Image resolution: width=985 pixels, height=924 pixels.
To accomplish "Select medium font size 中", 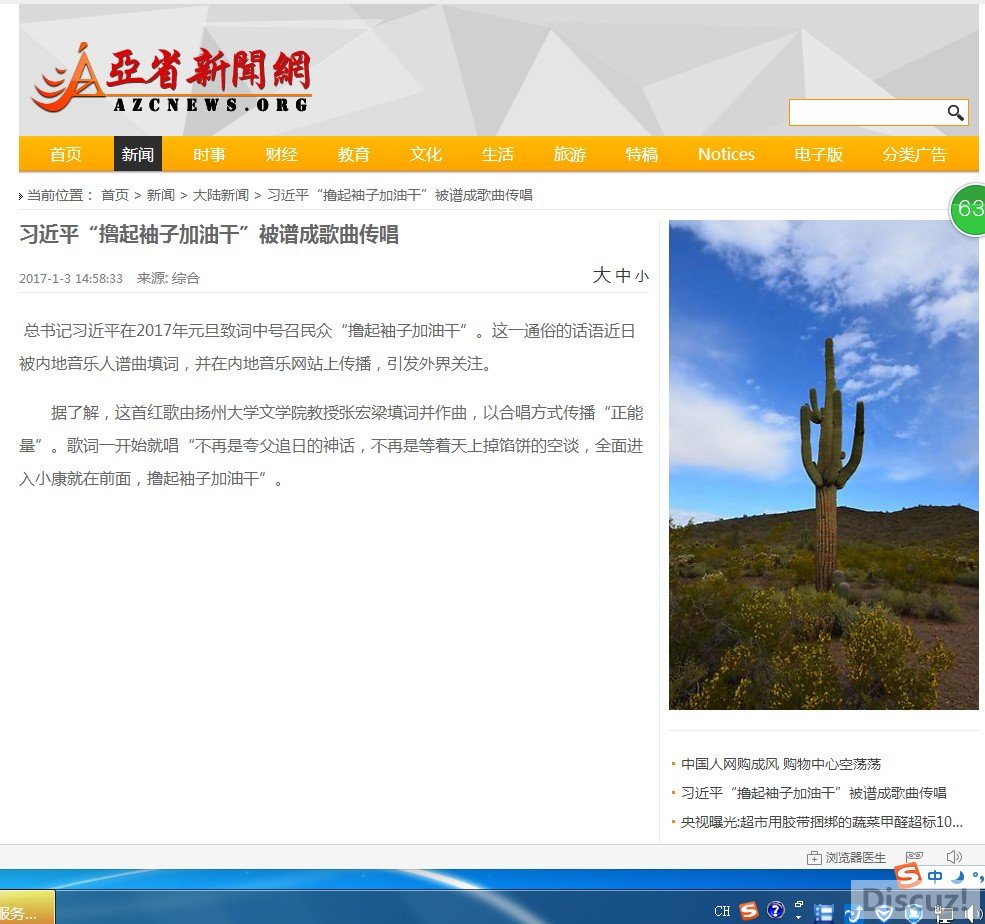I will click(623, 276).
